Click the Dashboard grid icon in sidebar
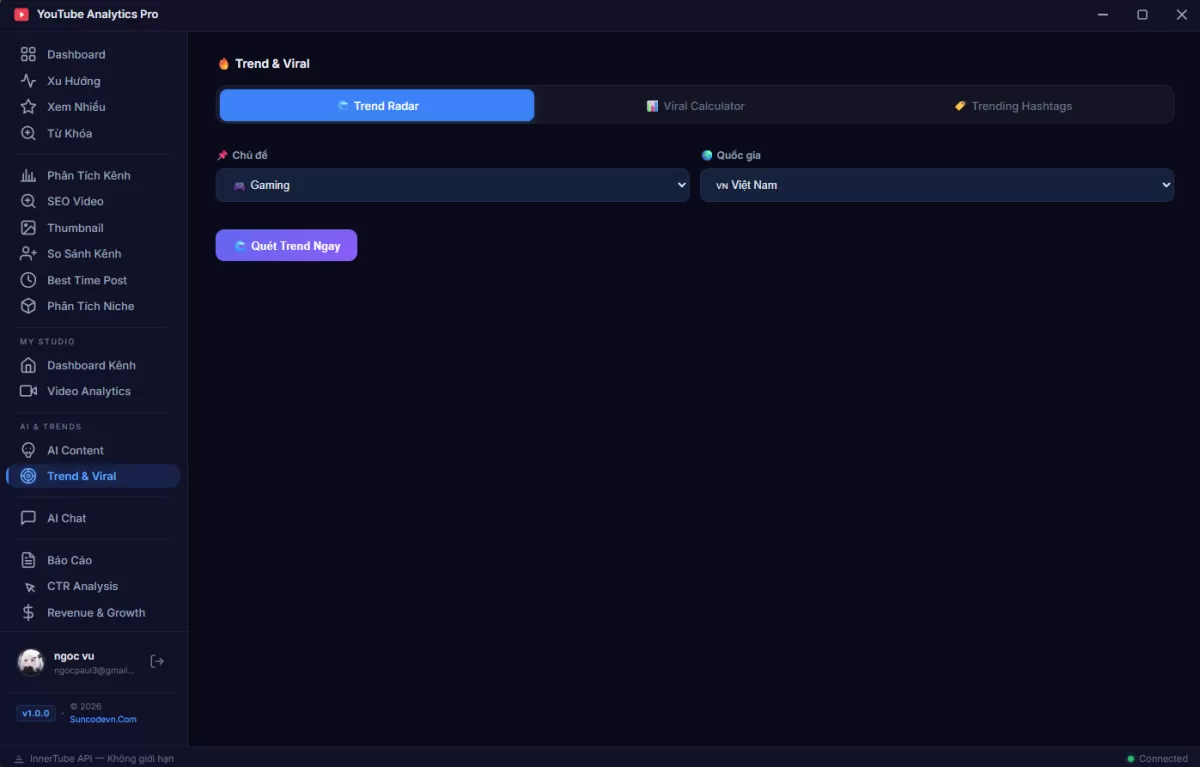 [28, 54]
